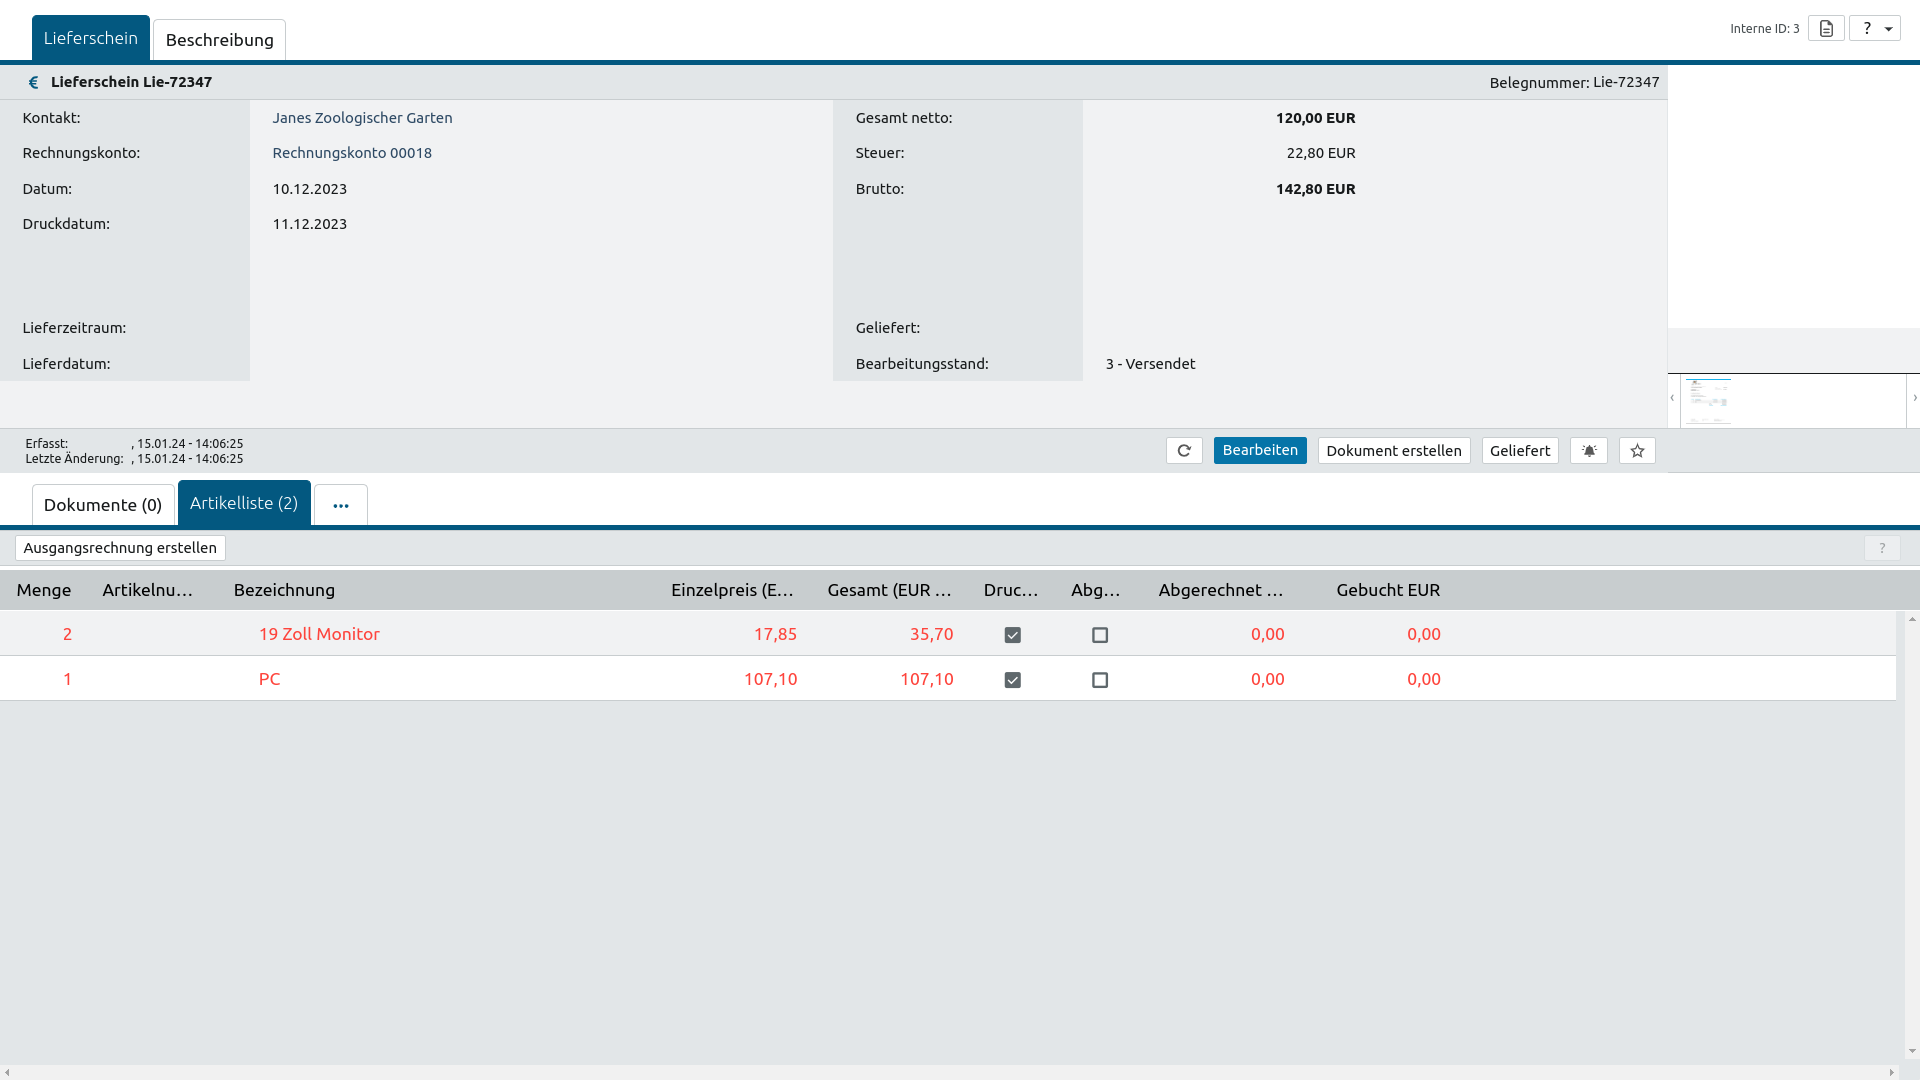Expand the more tabs ellipsis menu
Screen dimensions: 1920x1080
341,506
